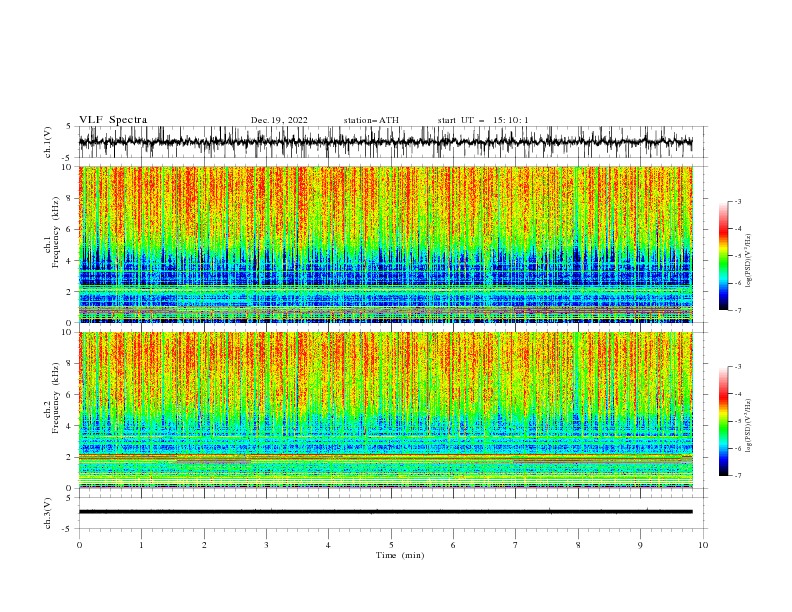Click the time axis tick label "1"

(141, 545)
